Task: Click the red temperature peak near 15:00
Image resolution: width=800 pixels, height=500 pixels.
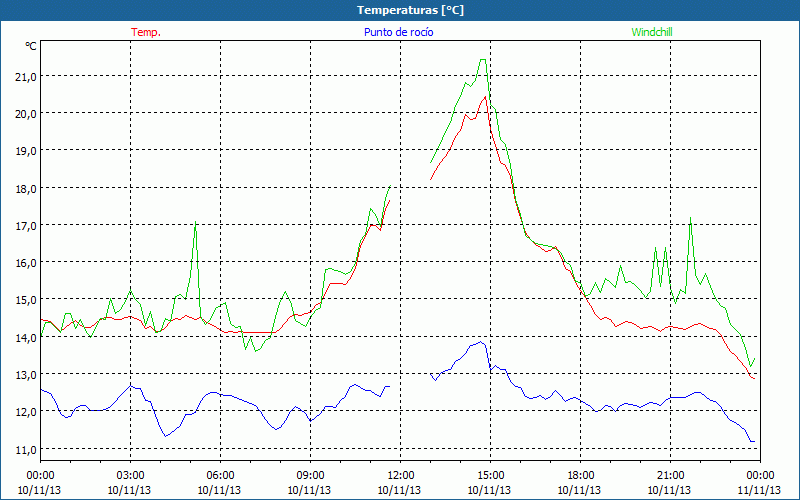Action: 485,96
